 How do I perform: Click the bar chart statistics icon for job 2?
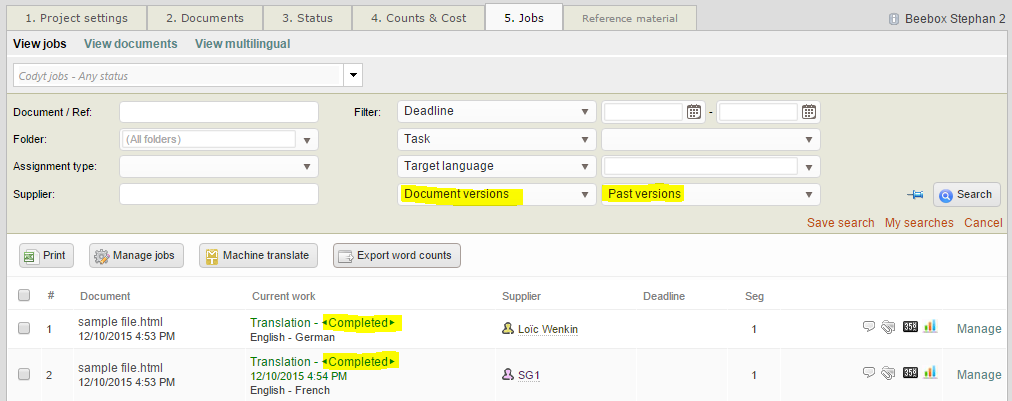coord(930,373)
